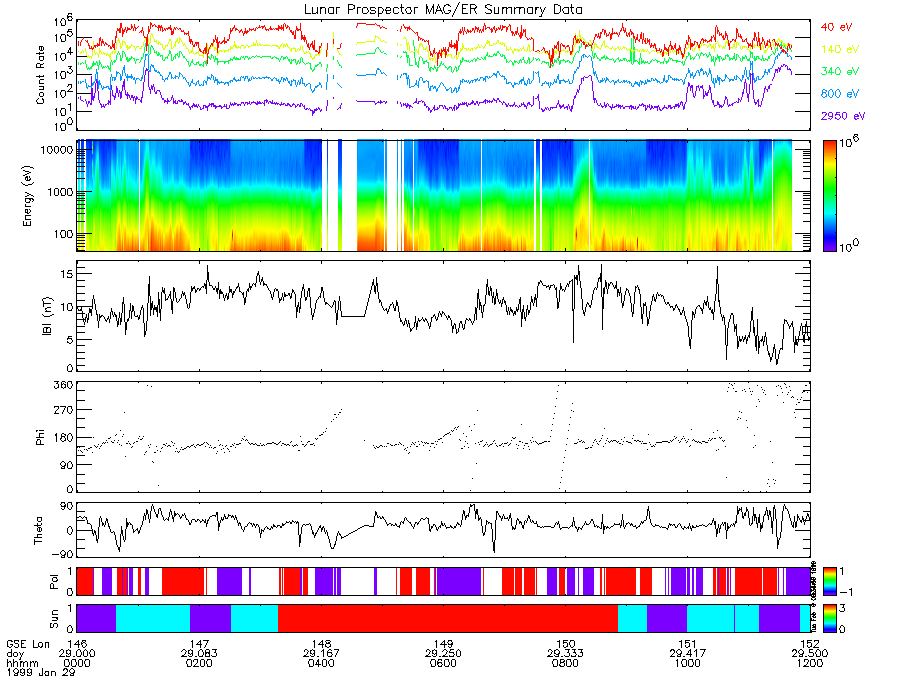Click the '|B| (nT)' axis label
900x700 pixels.
[x=47, y=316]
